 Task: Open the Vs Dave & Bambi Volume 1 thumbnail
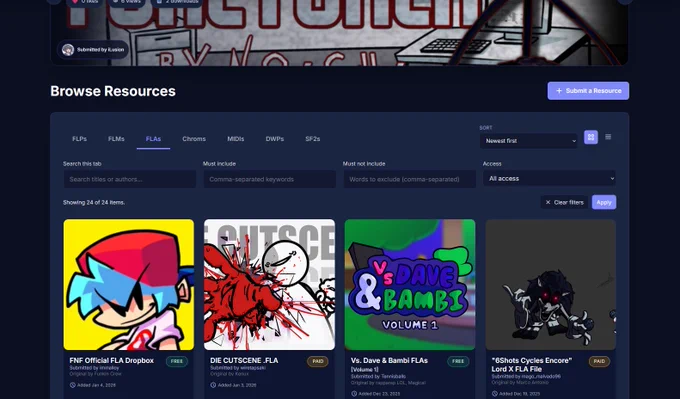click(410, 285)
